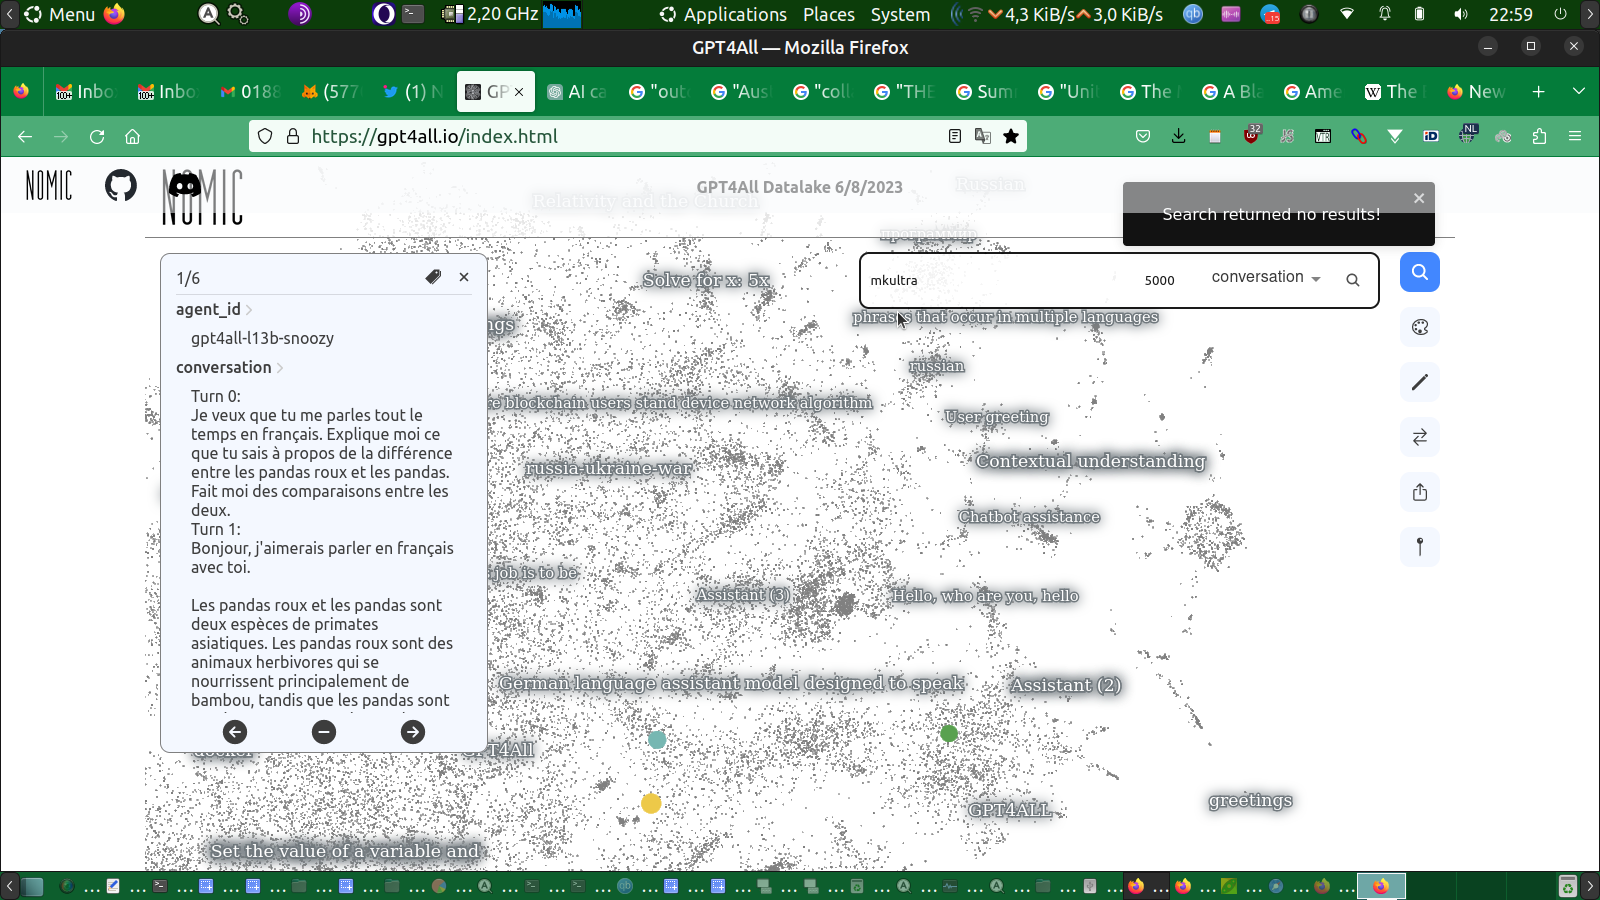Open the System menu
The height and width of the screenshot is (900, 1600).
point(900,14)
